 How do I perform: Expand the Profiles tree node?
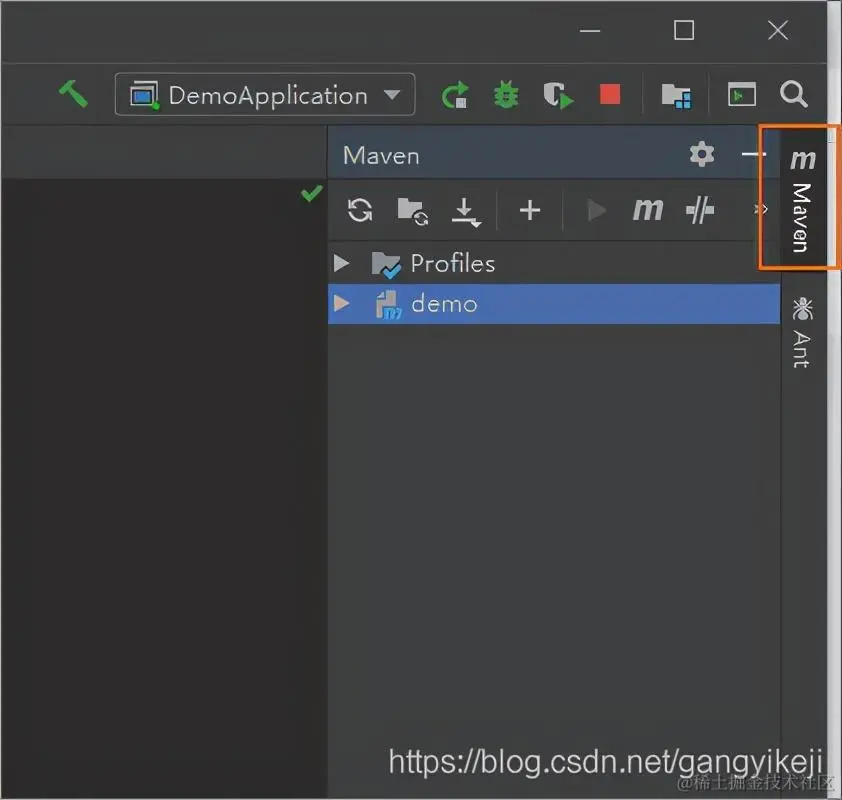pyautogui.click(x=342, y=263)
